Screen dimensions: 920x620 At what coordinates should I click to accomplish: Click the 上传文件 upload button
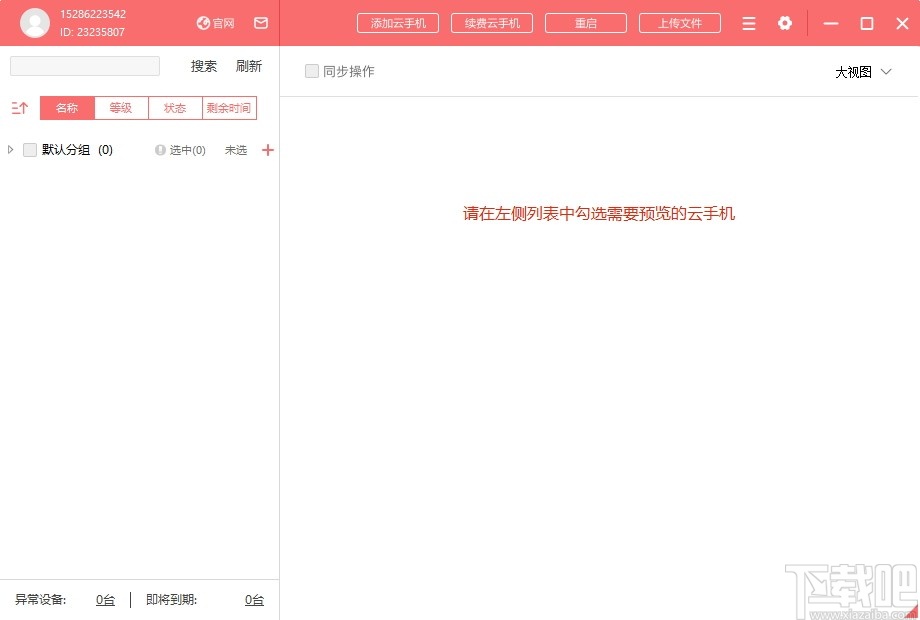coord(680,22)
